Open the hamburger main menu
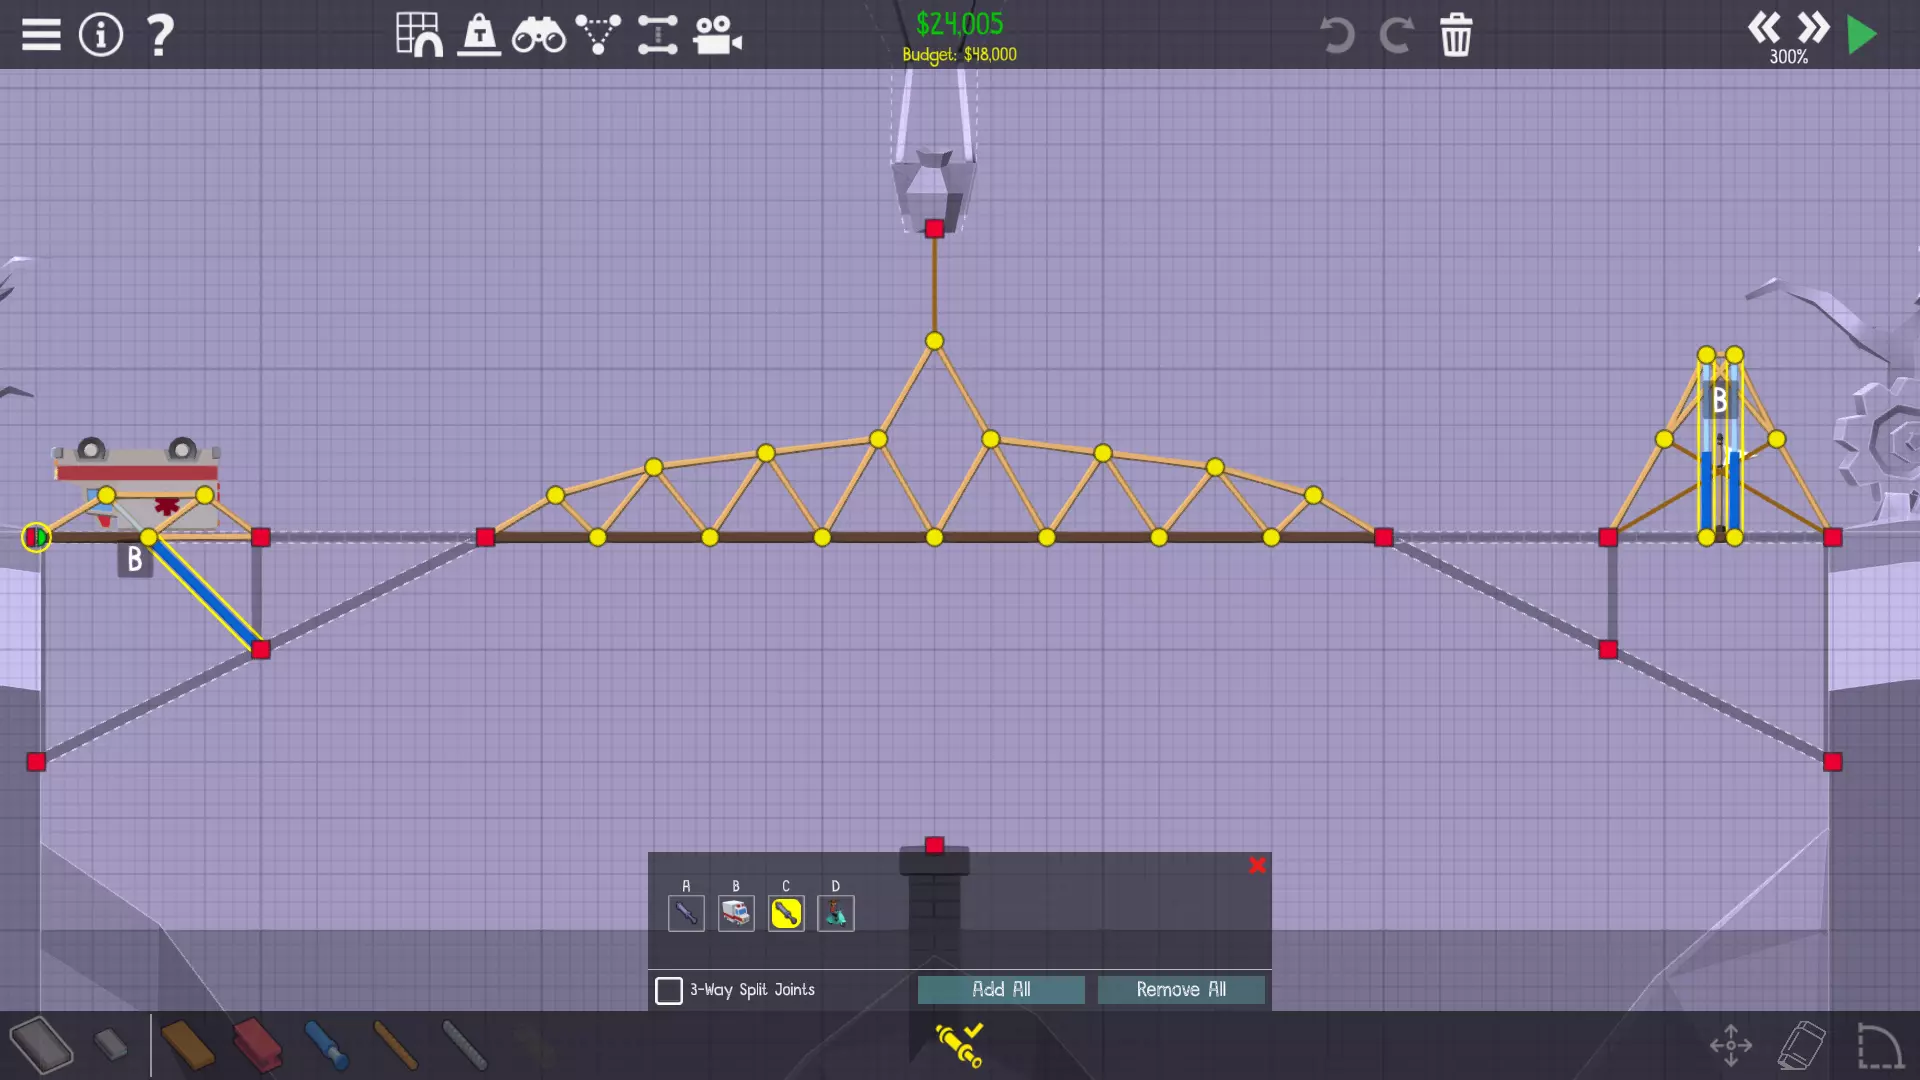 click(41, 35)
